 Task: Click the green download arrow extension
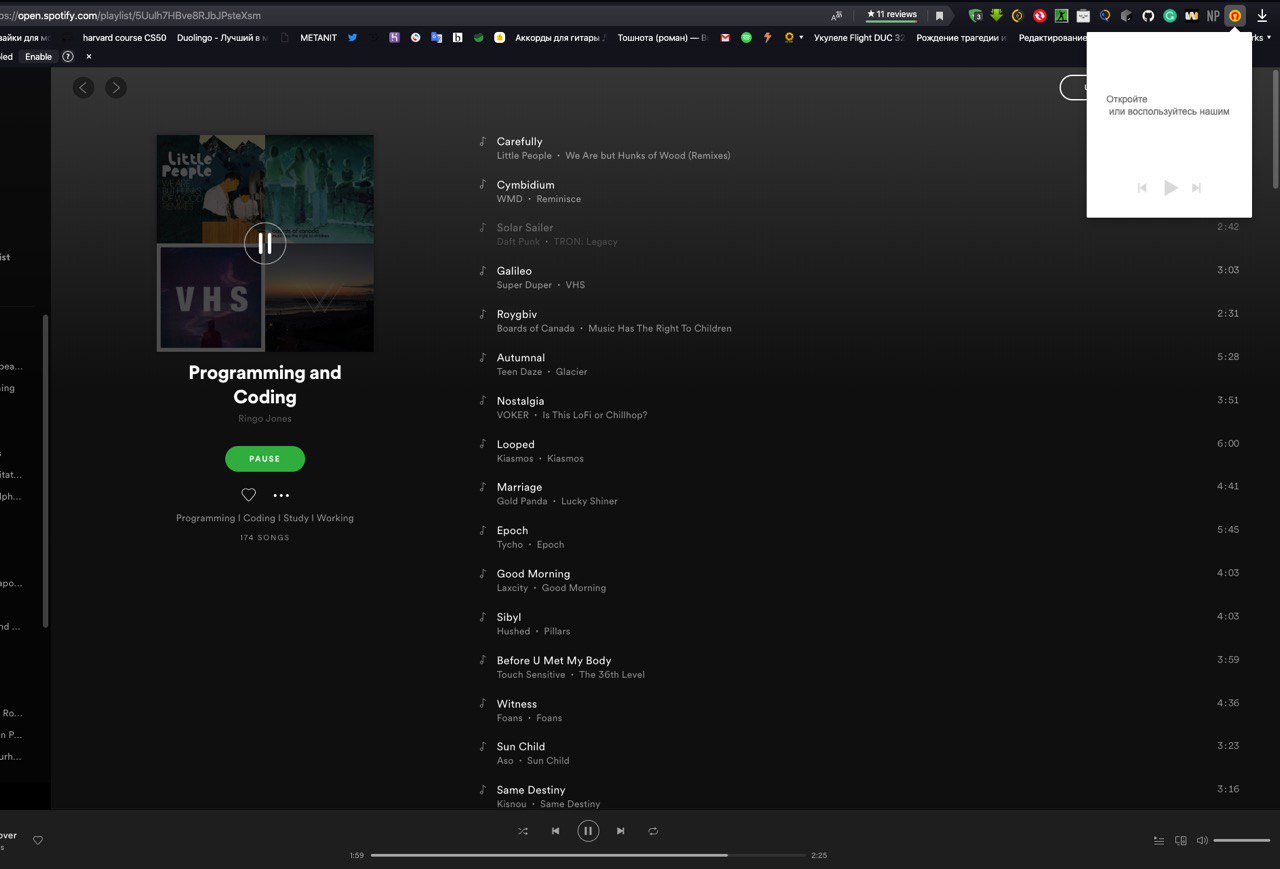(x=996, y=15)
